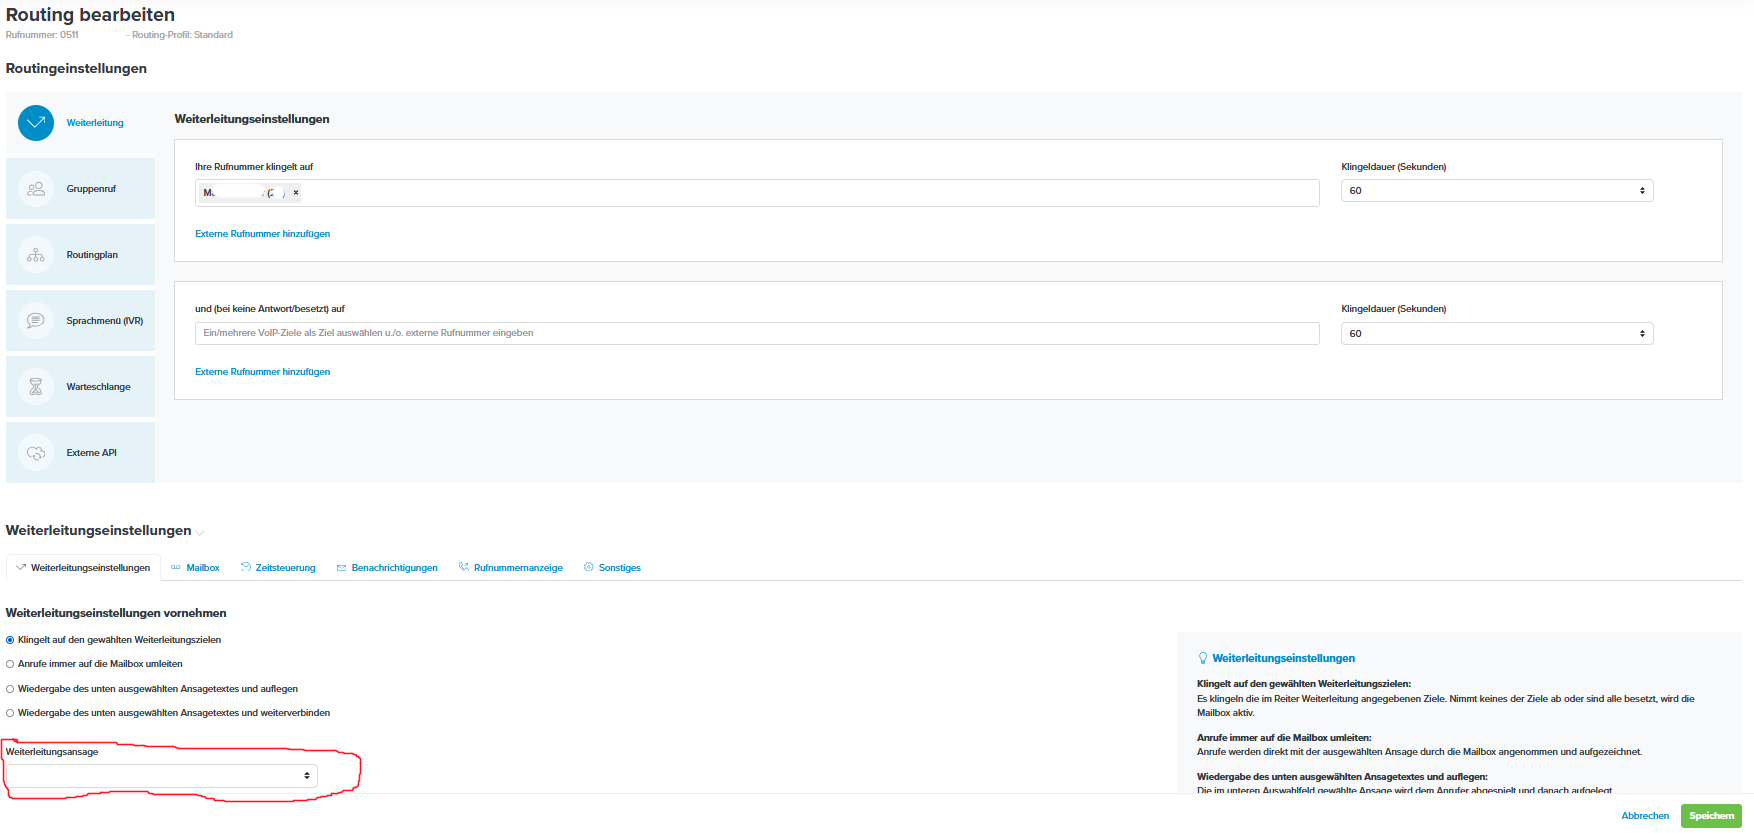The image size is (1754, 833).
Task: Open the Zeitsteuerung tab
Action: [285, 568]
